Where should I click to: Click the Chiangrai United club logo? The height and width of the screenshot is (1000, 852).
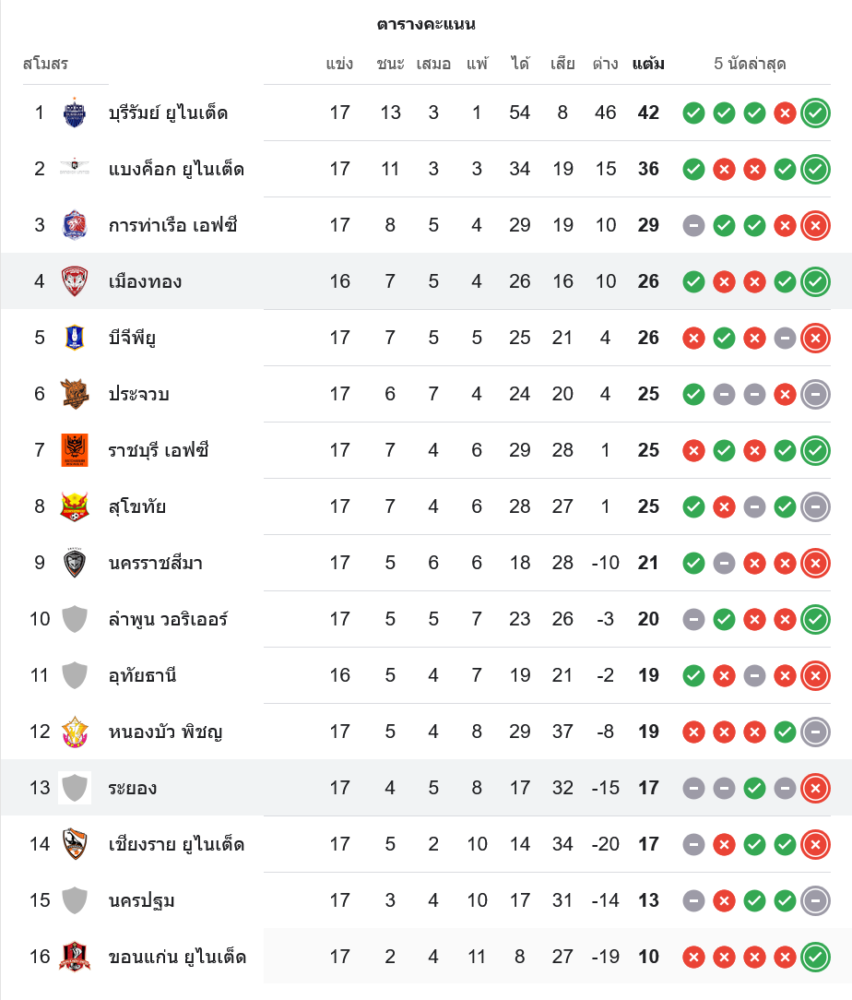tap(75, 844)
